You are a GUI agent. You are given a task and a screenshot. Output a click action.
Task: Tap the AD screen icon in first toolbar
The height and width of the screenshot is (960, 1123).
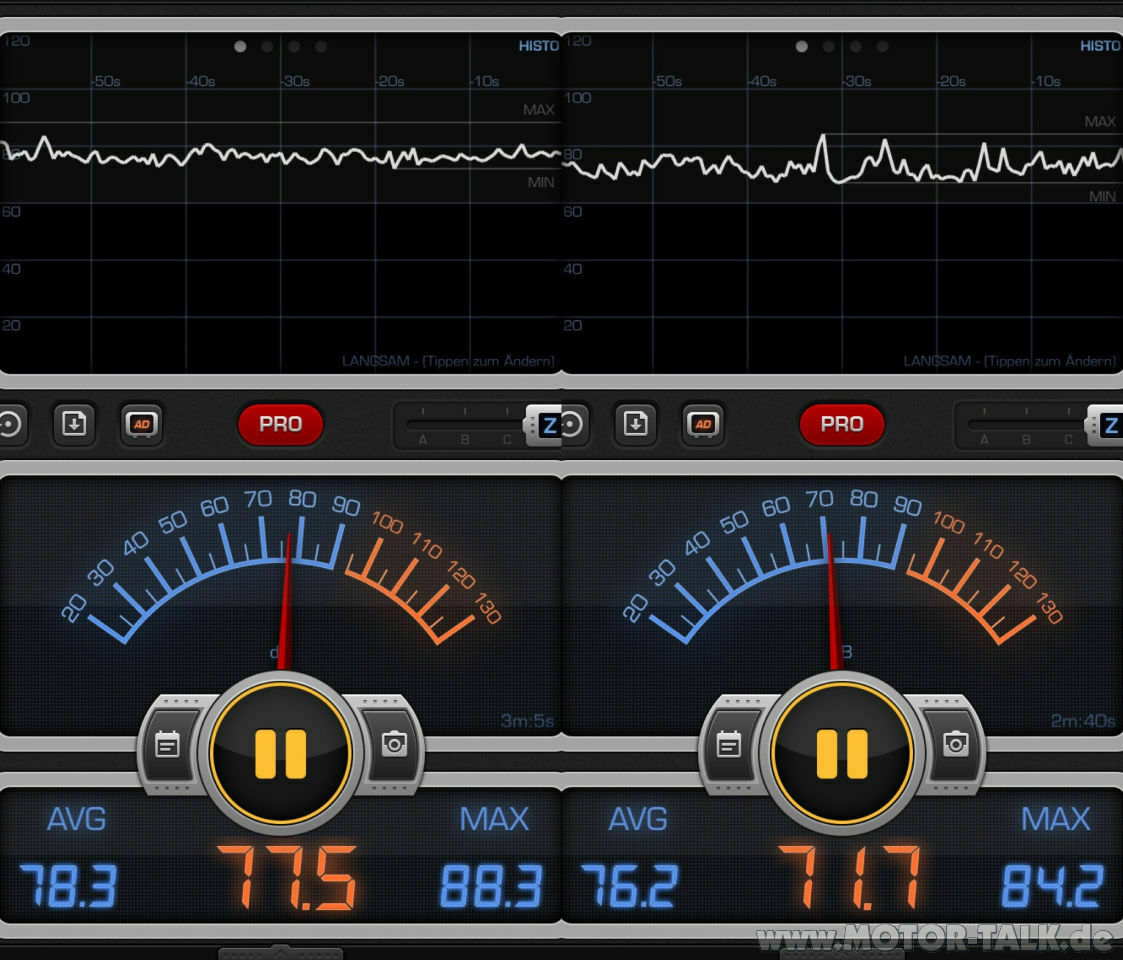pos(141,424)
